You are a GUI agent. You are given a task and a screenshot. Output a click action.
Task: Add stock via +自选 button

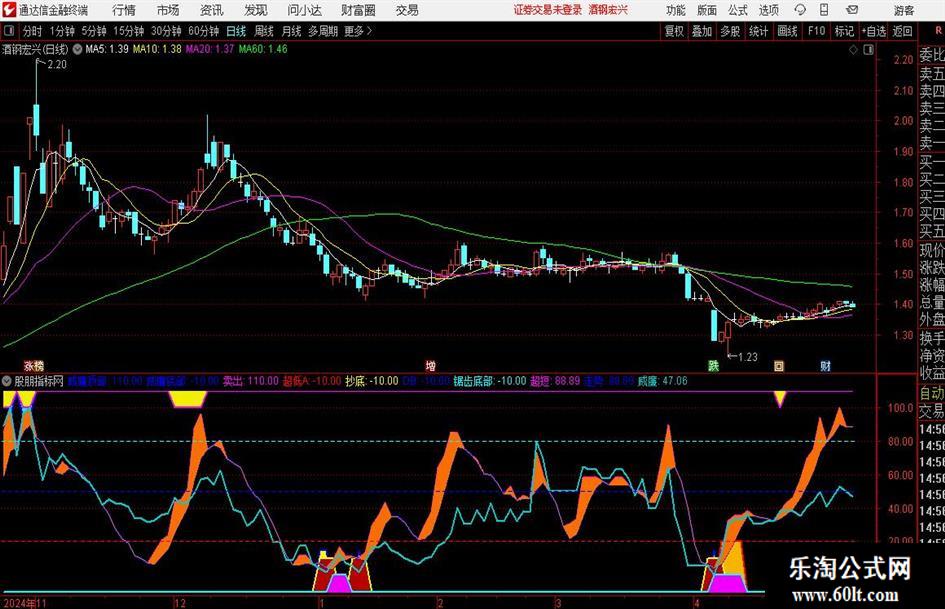873,31
